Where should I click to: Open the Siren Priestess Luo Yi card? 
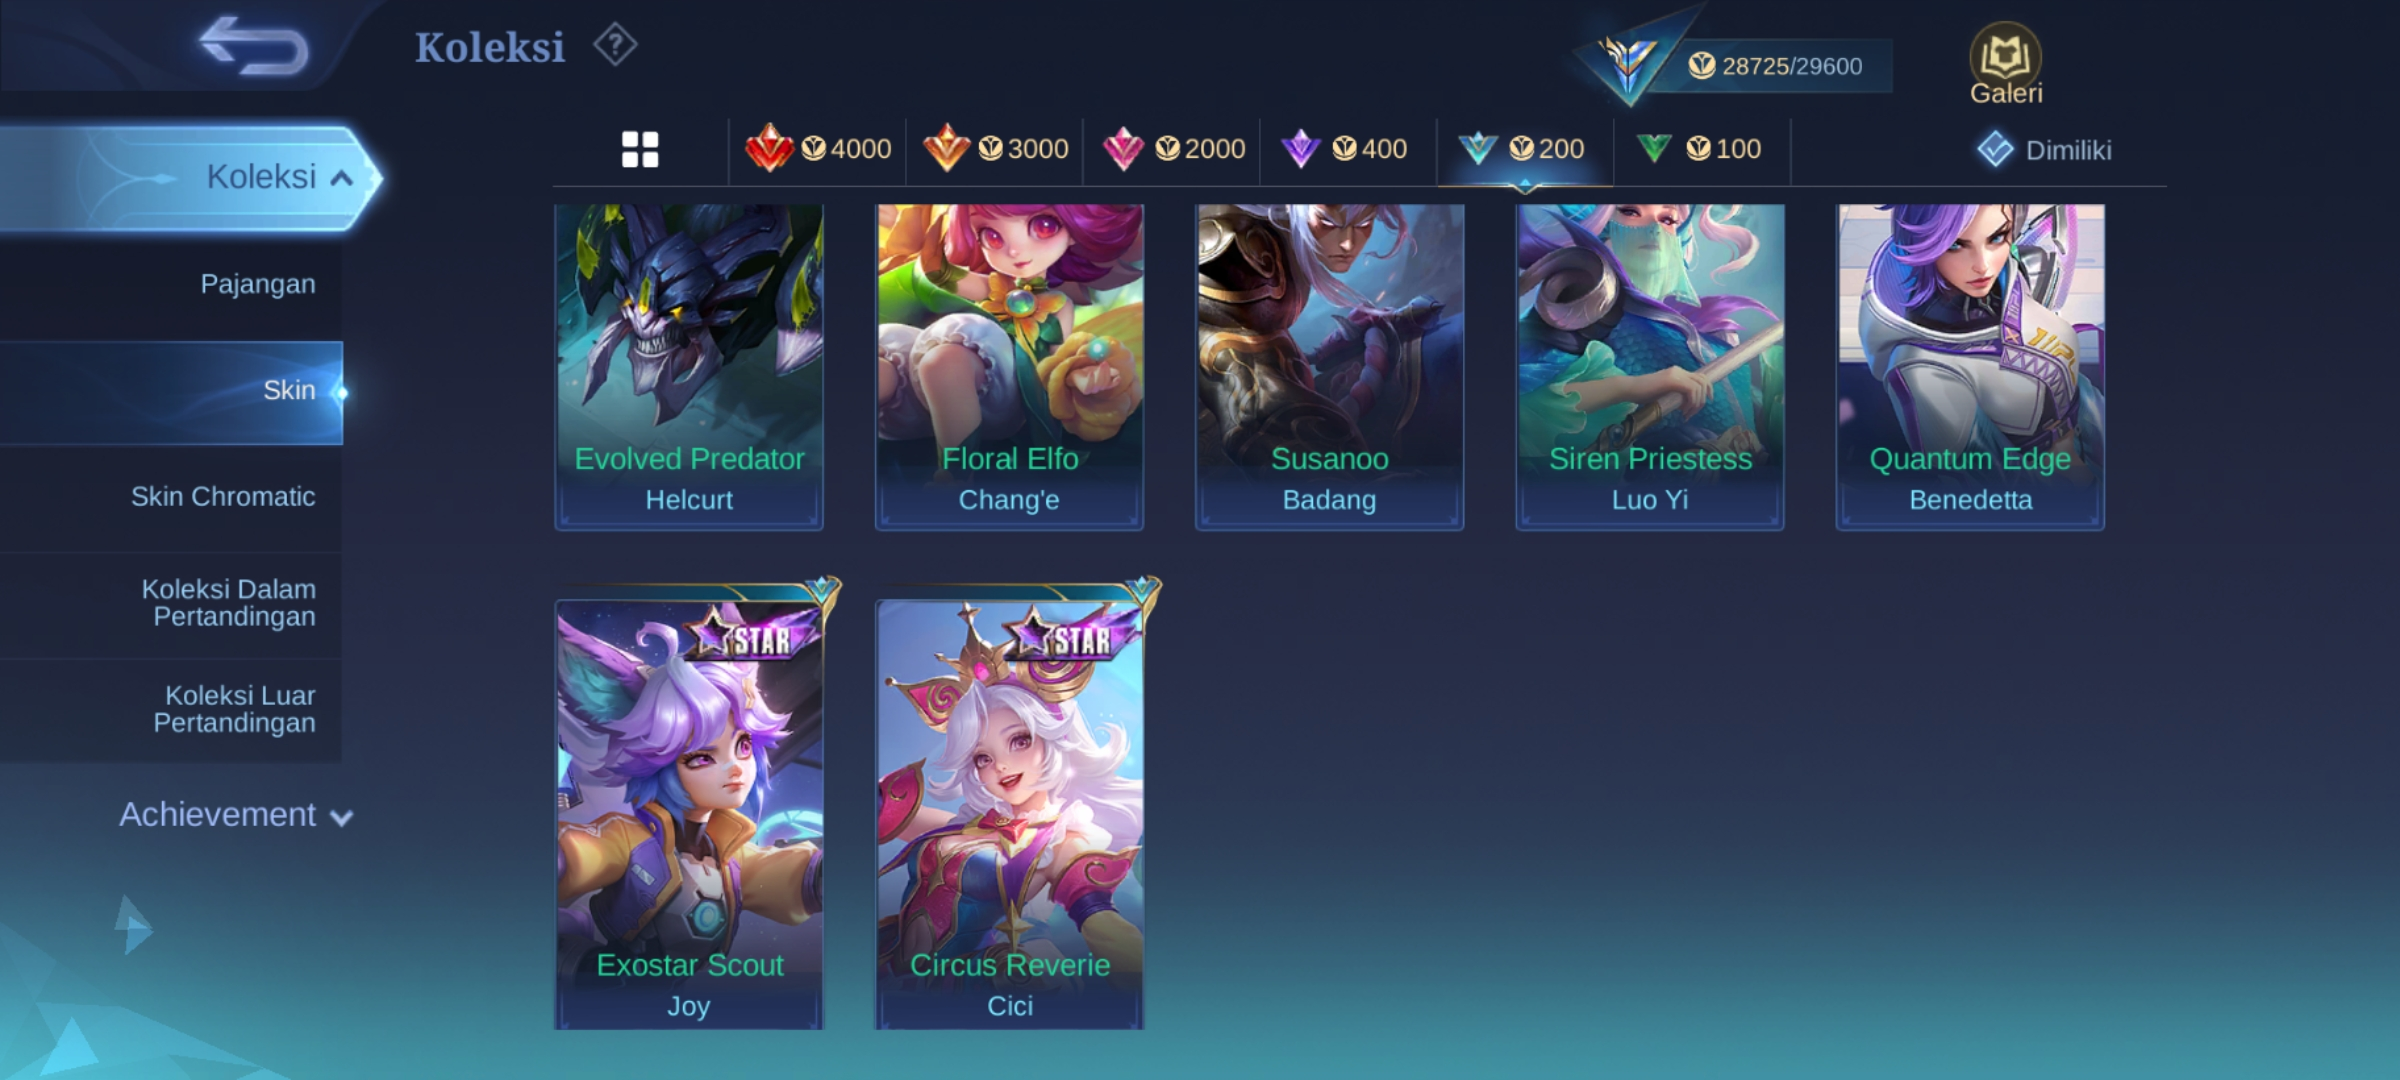(1650, 366)
